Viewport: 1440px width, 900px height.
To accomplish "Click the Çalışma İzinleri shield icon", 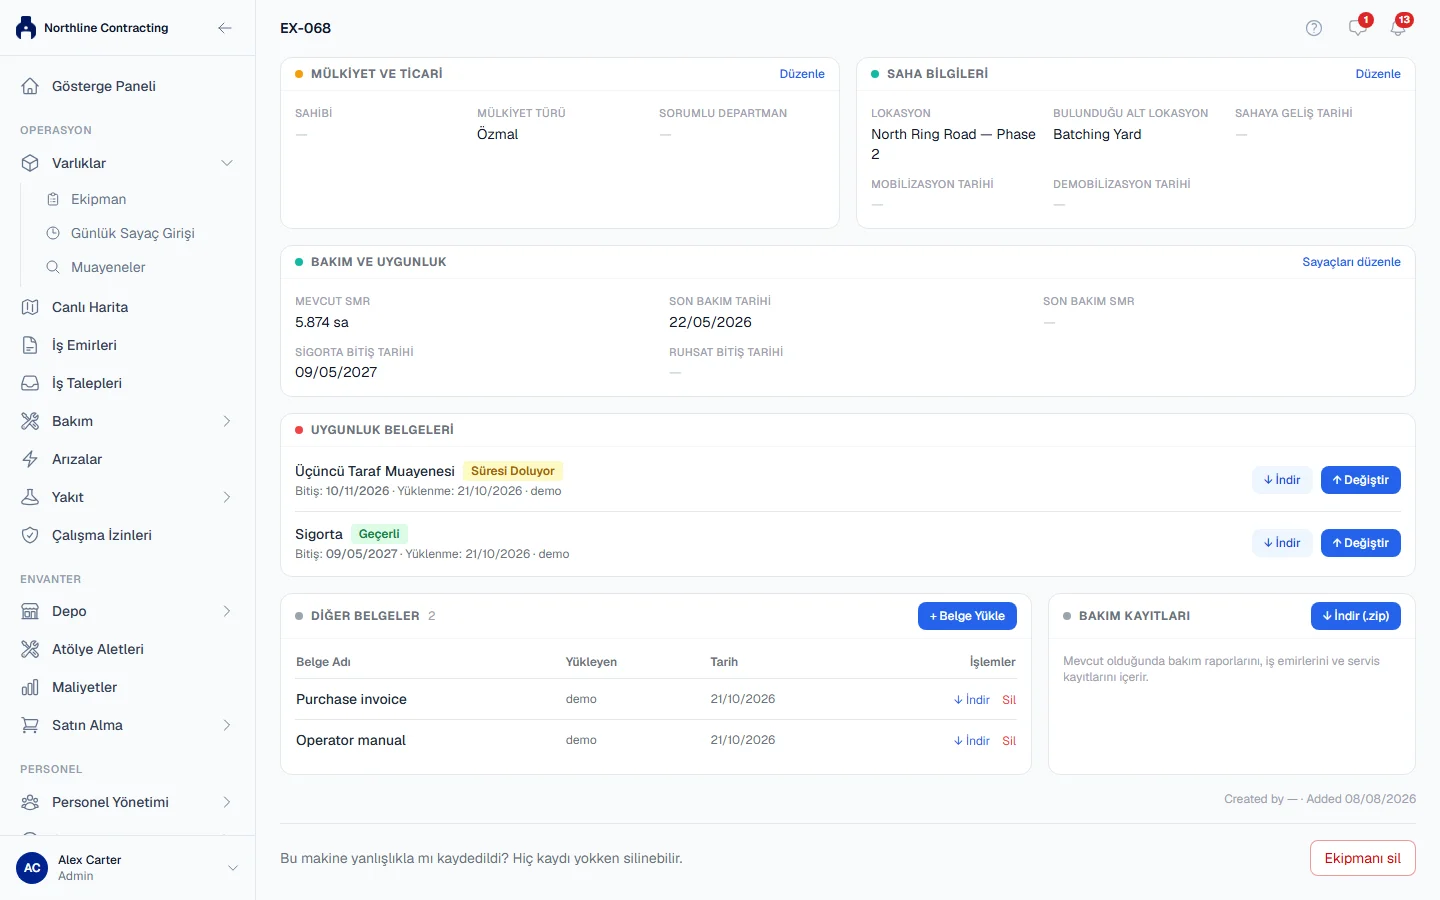I will coord(30,535).
